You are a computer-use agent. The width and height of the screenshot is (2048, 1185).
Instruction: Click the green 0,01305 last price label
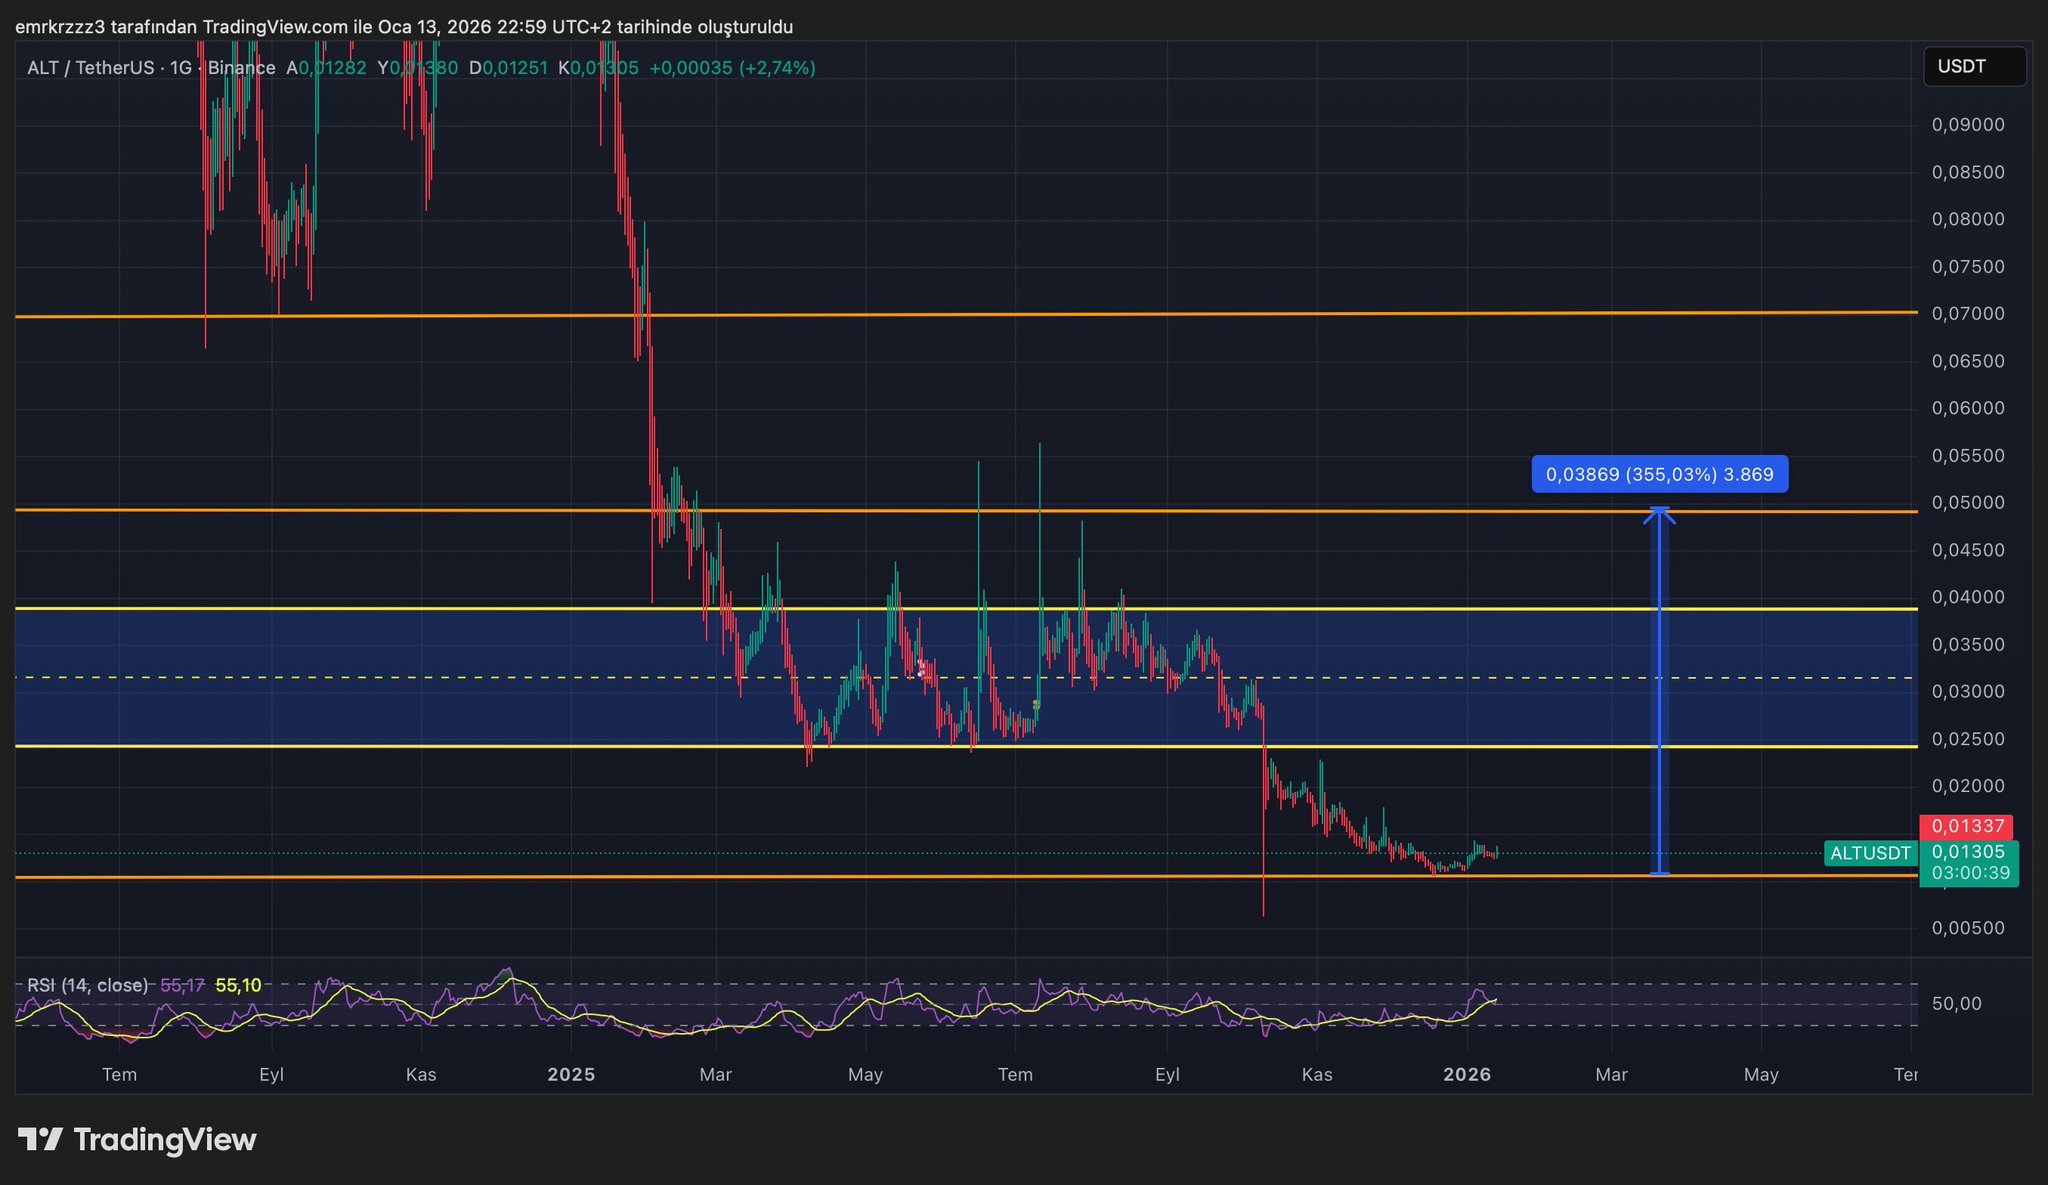point(1967,852)
